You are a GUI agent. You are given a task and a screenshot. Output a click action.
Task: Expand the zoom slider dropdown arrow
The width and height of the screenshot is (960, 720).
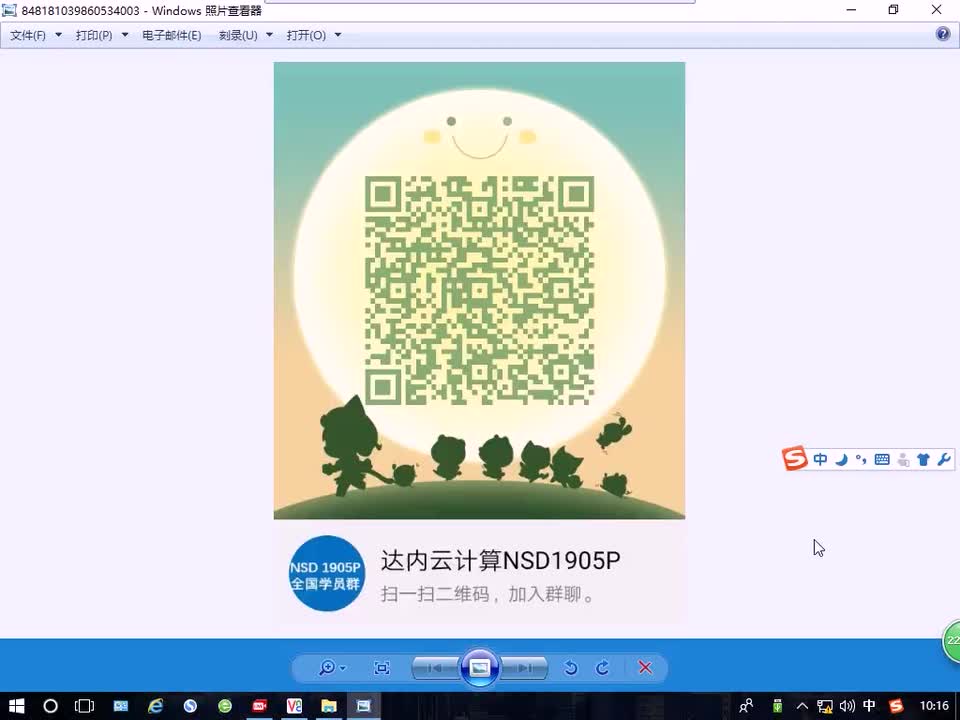click(343, 668)
